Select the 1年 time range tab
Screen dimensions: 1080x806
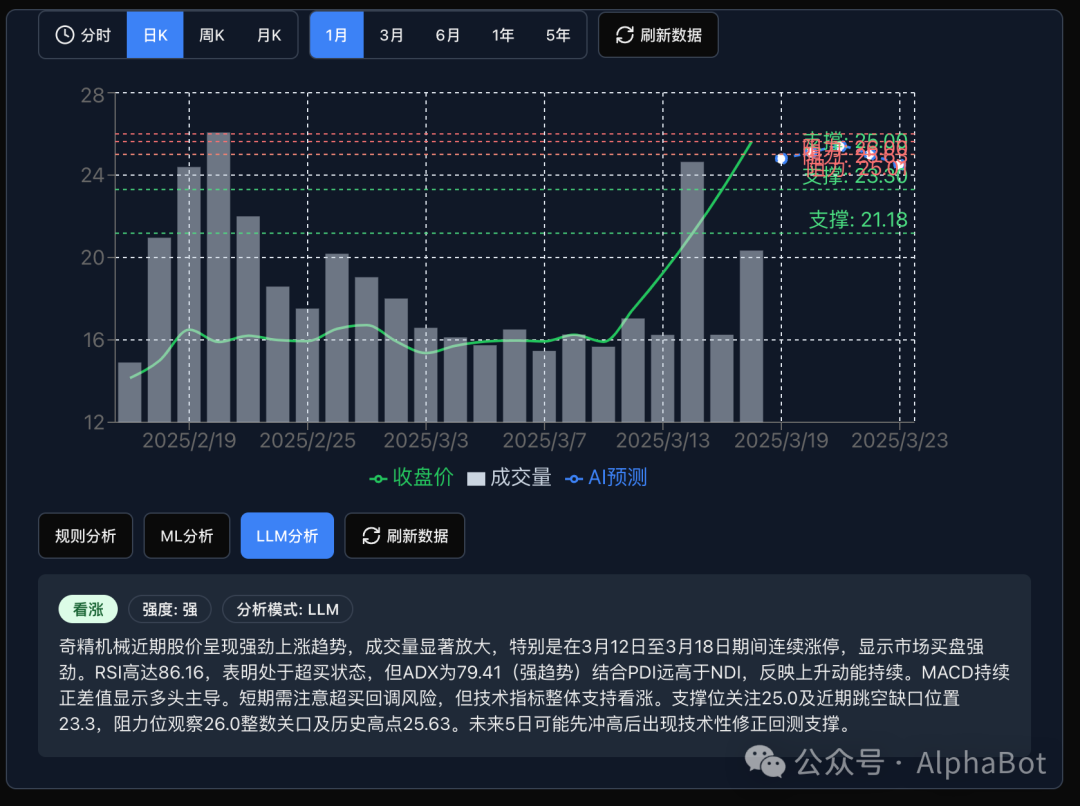(502, 34)
